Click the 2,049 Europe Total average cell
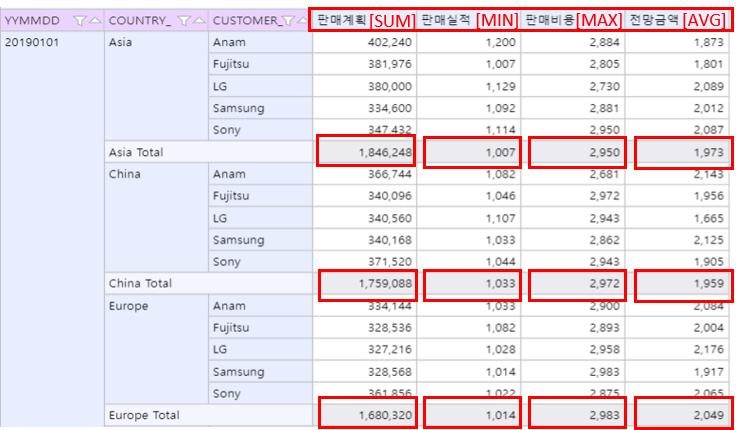 (x=677, y=415)
